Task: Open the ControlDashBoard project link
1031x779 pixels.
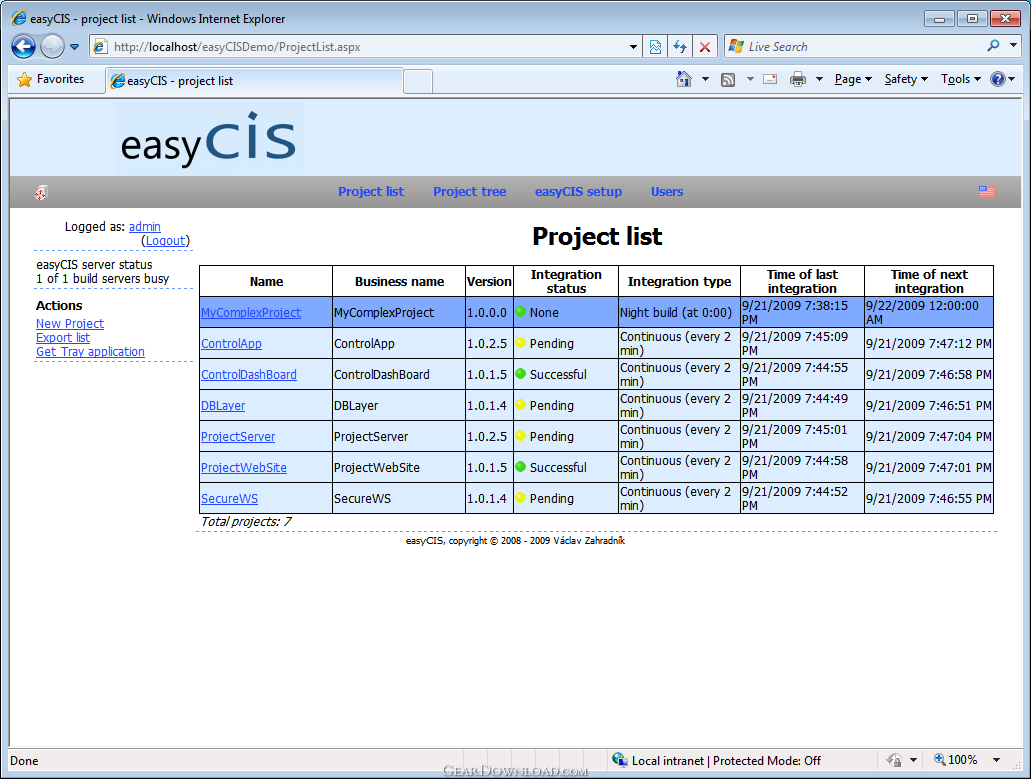Action: pos(249,375)
